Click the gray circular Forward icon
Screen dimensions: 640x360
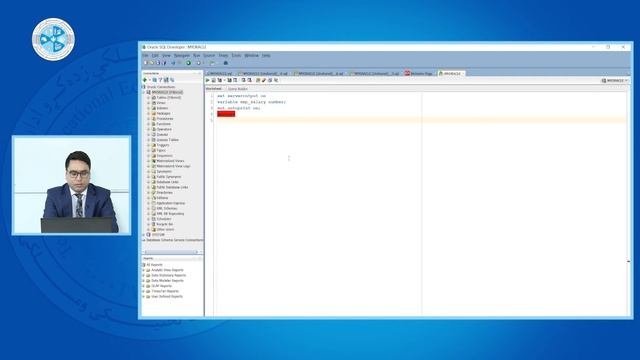click(x=198, y=63)
